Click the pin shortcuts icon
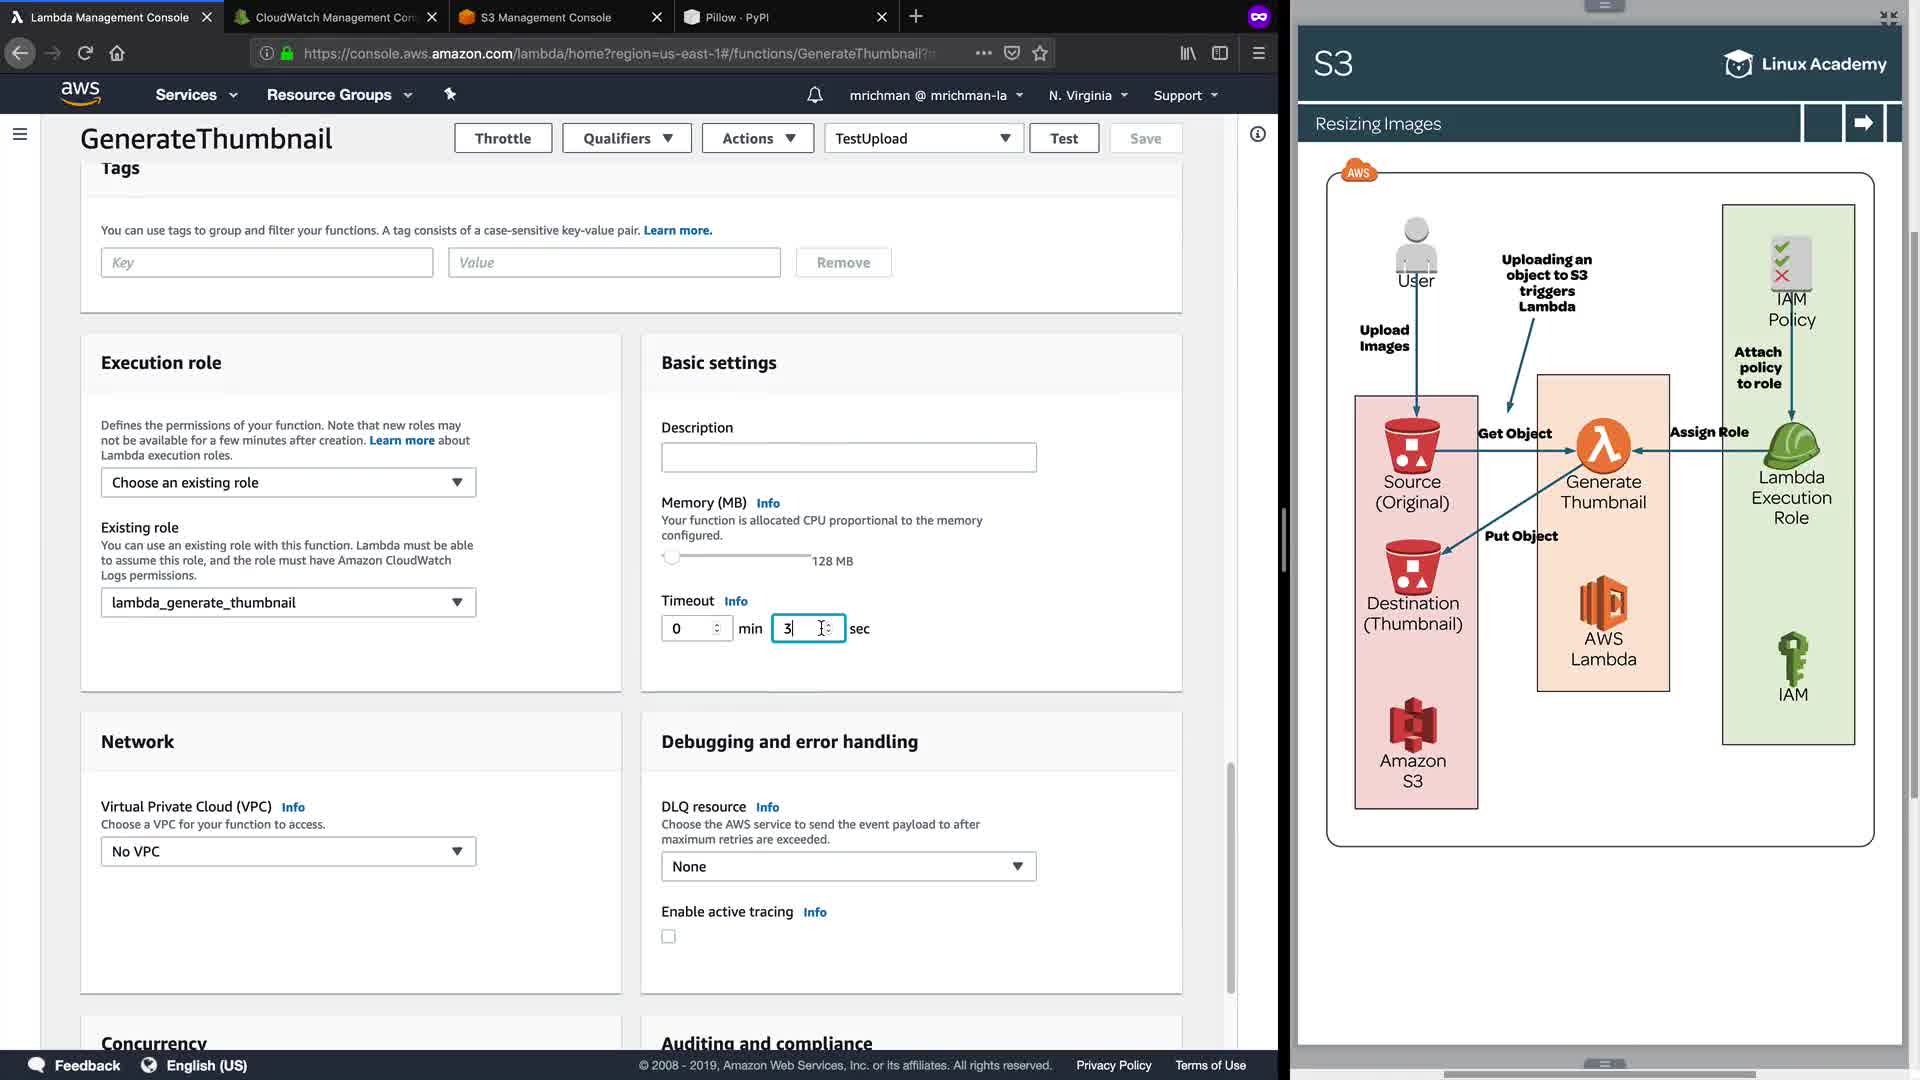The width and height of the screenshot is (1920, 1080). 450,94
